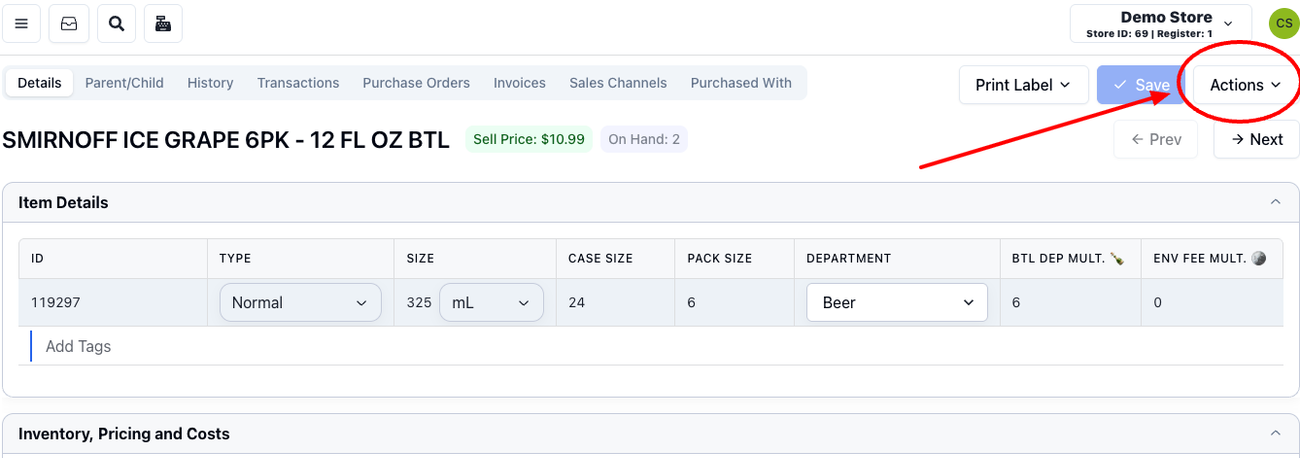Open the mL size unit dropdown
This screenshot has width=1300, height=458.
click(490, 303)
